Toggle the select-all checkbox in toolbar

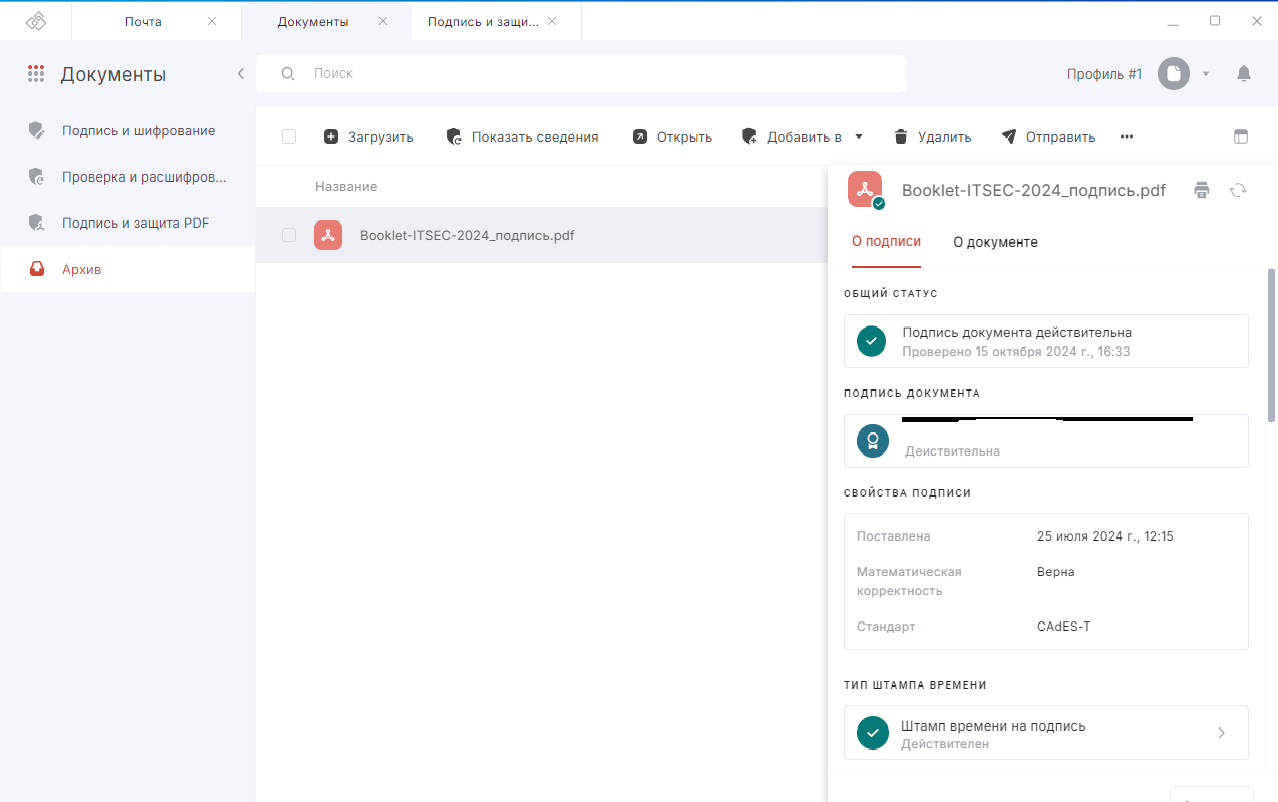289,137
